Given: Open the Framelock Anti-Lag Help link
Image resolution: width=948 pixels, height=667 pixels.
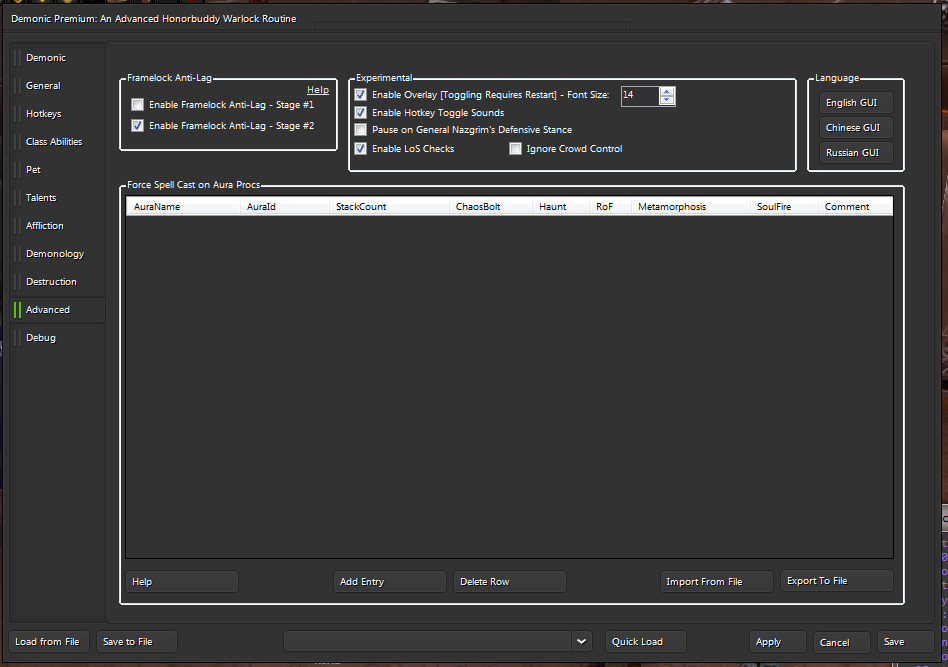Looking at the screenshot, I should [318, 89].
